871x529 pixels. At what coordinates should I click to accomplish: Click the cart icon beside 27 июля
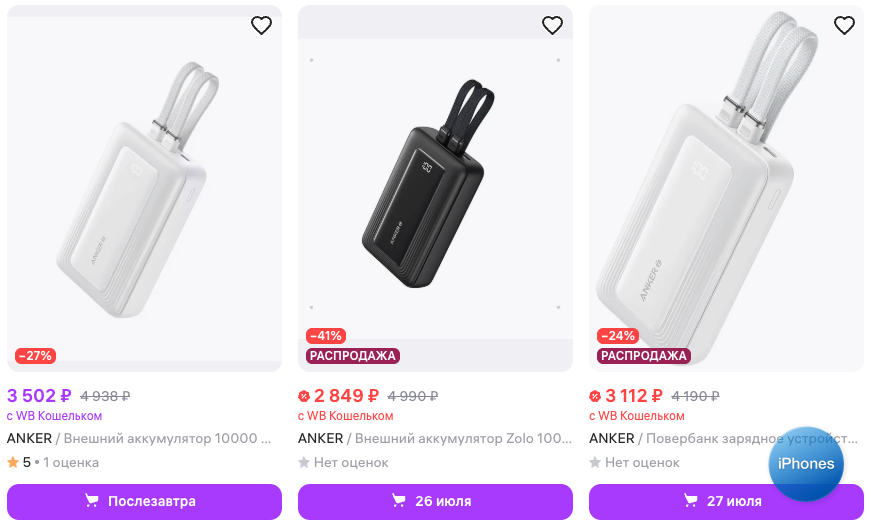(690, 501)
